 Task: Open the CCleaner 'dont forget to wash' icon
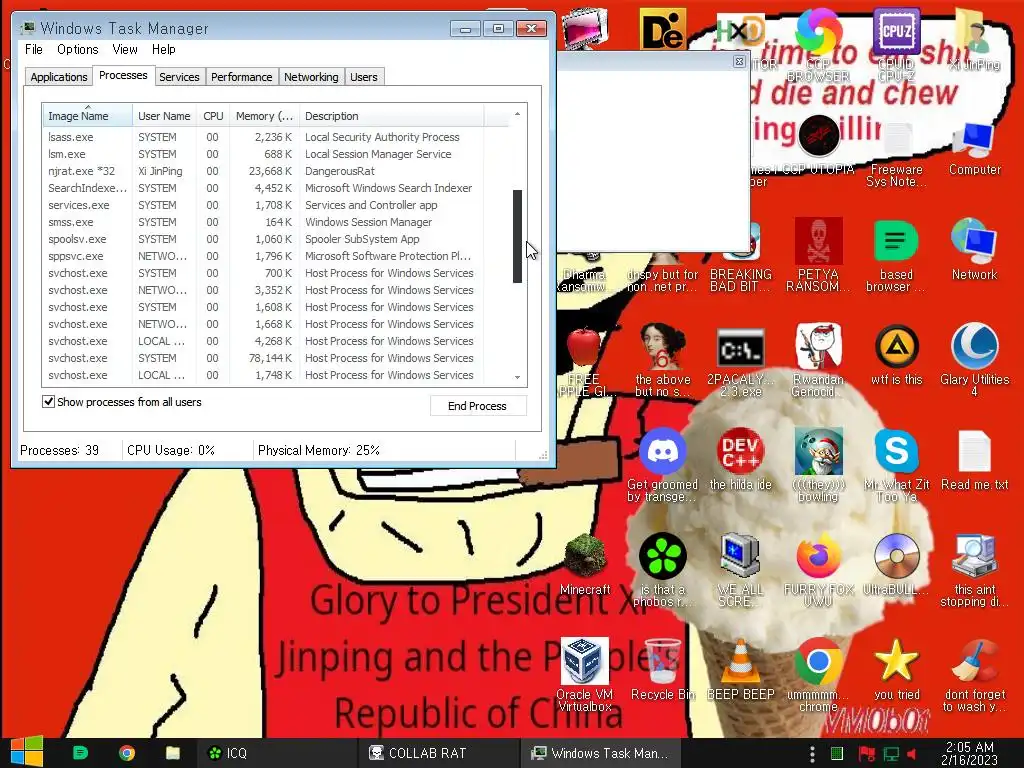[974, 661]
